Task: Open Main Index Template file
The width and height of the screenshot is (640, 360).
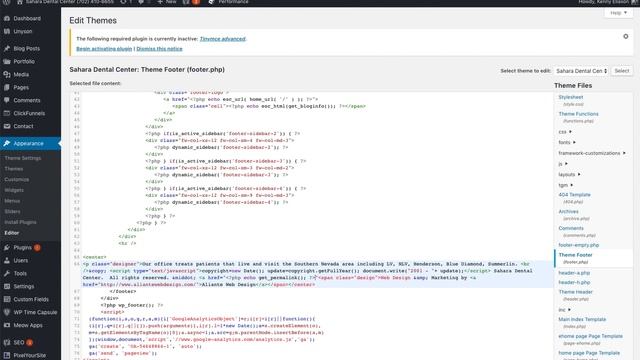Action: coord(582,319)
